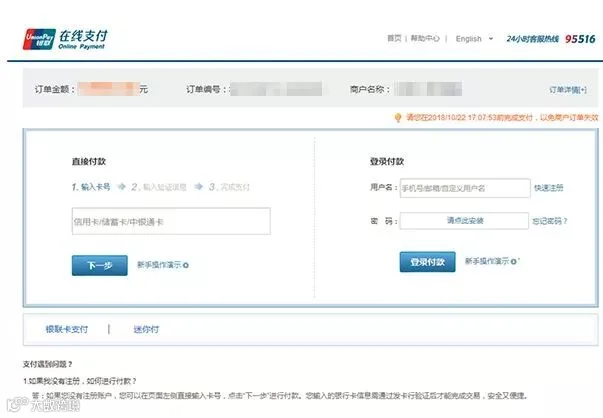
Task: Open the 首页 home link
Action: [394, 38]
